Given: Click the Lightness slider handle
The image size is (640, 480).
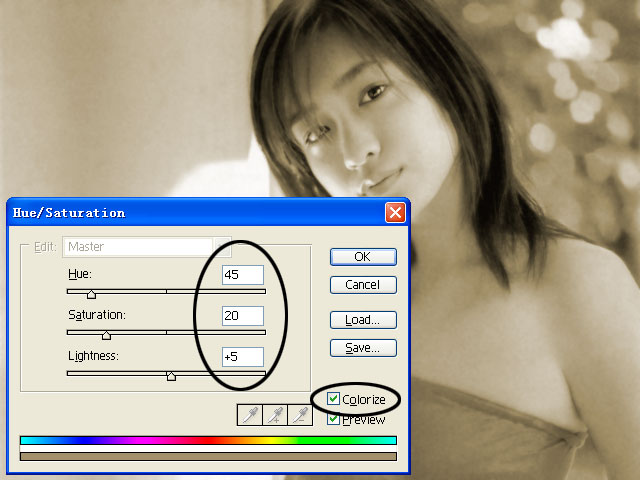Looking at the screenshot, I should 171,376.
